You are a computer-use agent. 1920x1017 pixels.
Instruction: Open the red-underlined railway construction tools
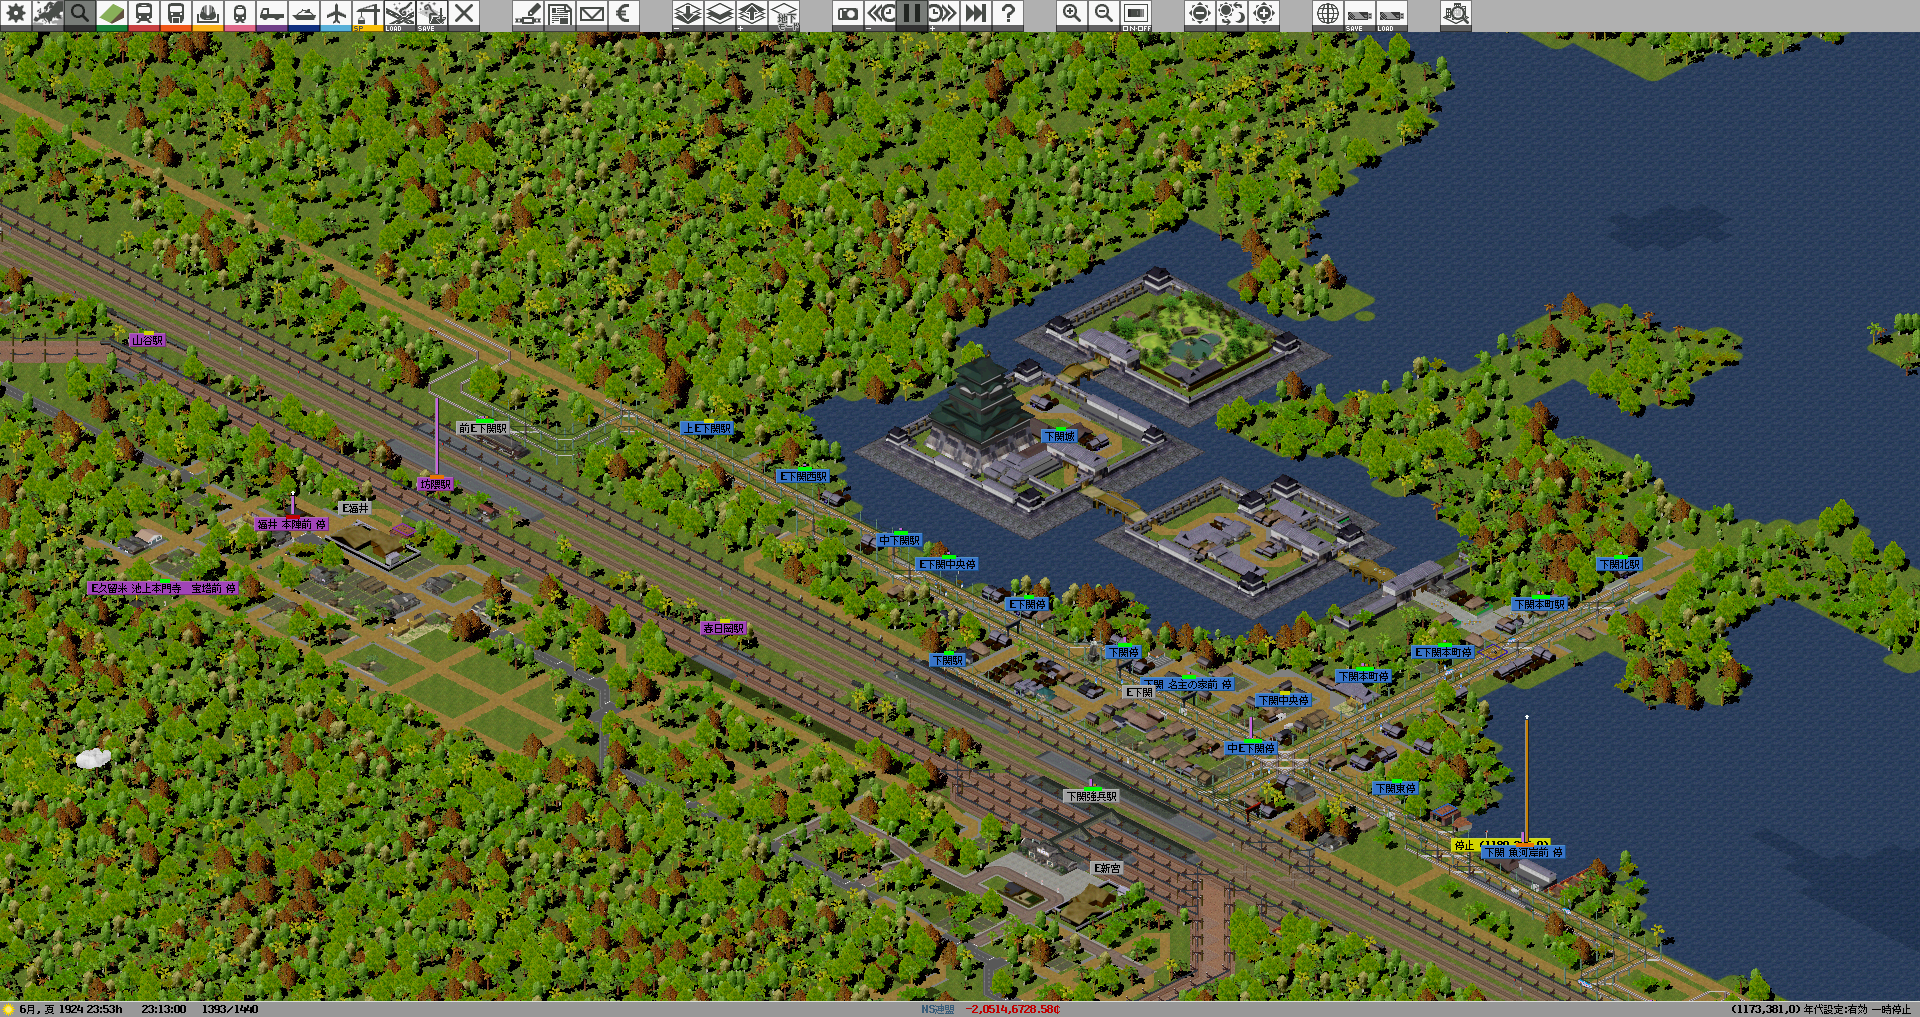point(144,14)
